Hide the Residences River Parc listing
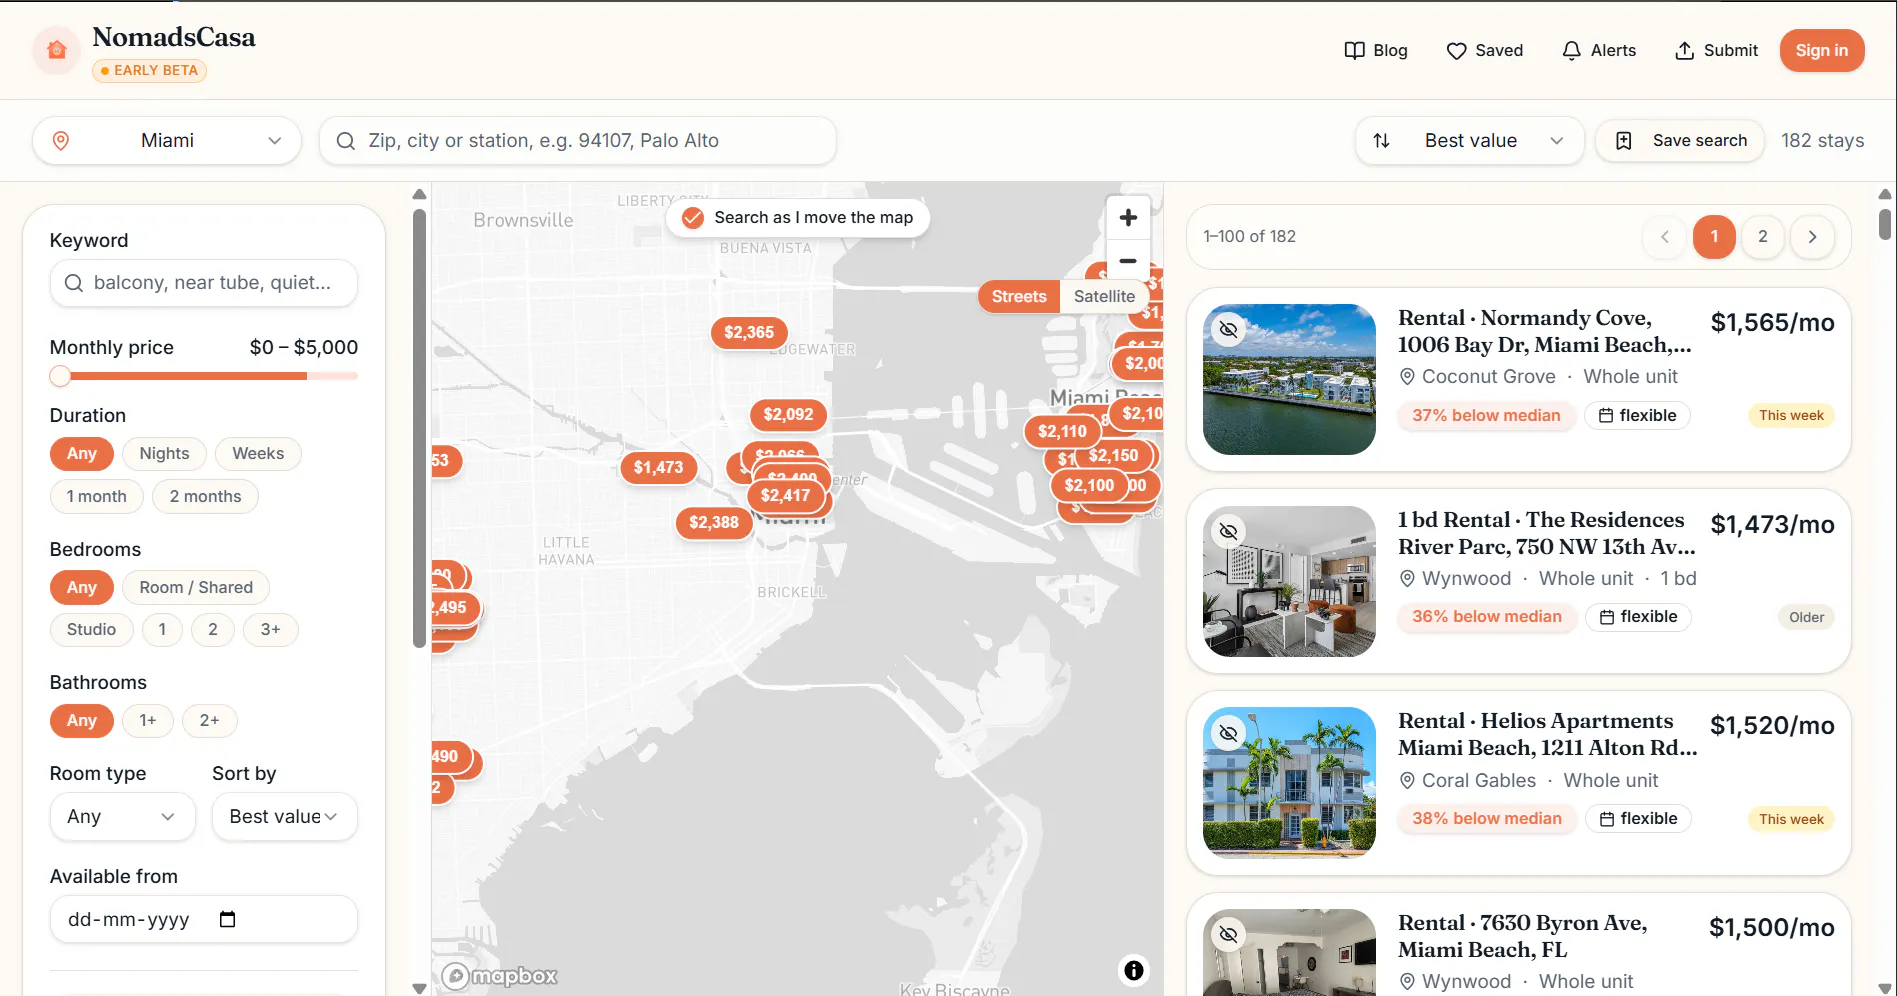 [1229, 531]
